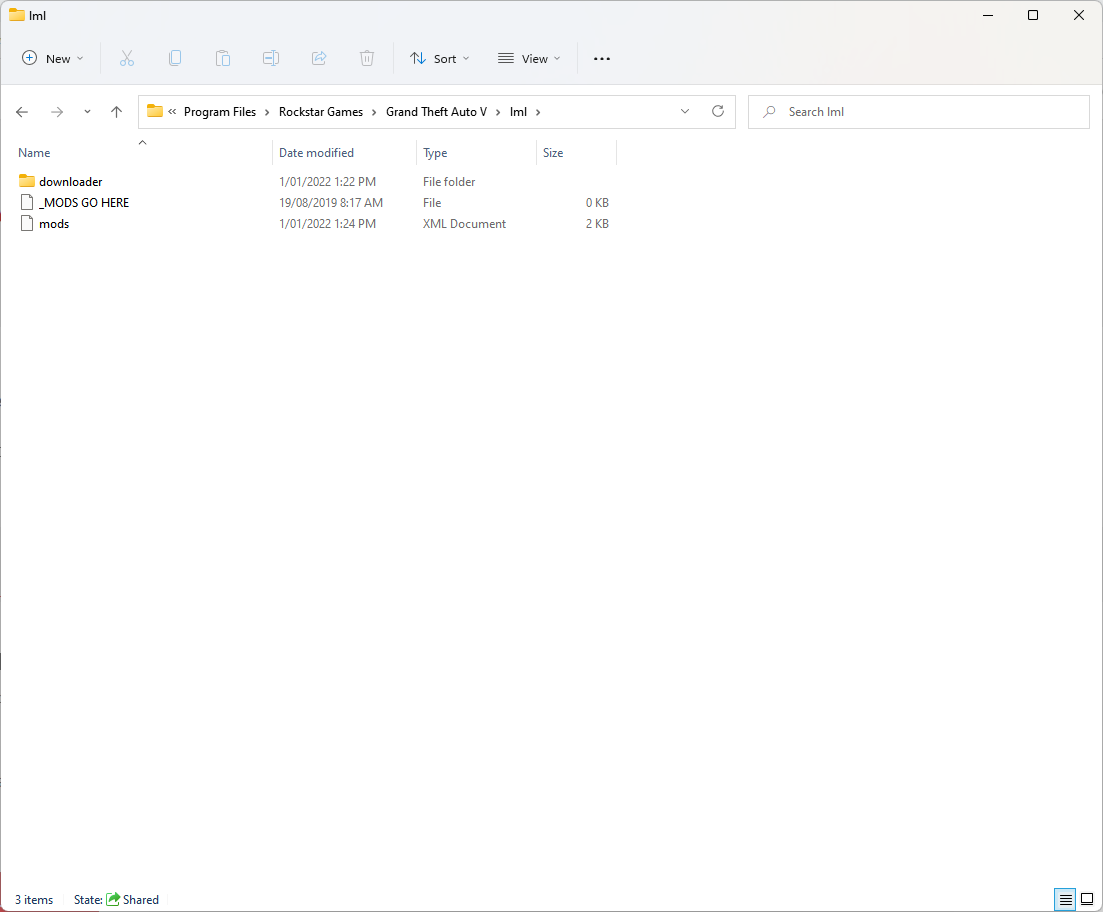Viewport: 1103px width, 912px height.
Task: Click the Paste clipboard icon
Action: tap(223, 59)
